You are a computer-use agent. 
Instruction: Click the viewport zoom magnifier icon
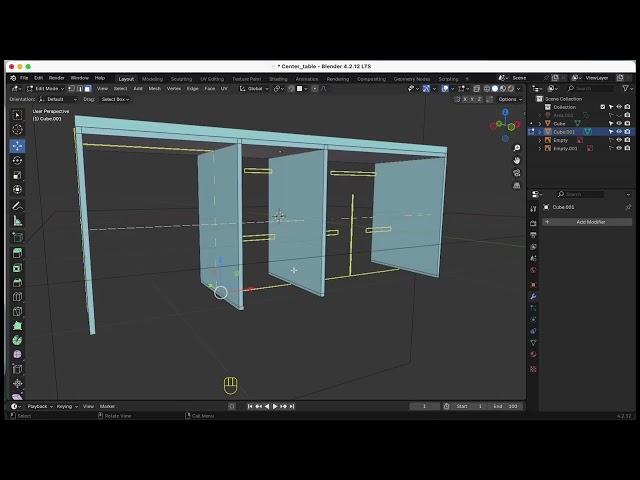pos(517,148)
